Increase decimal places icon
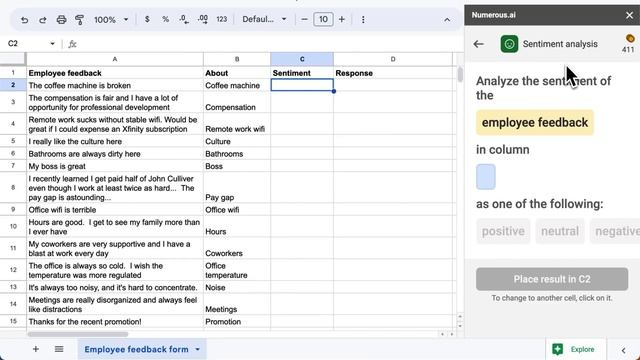Image resolution: width=640 pixels, height=360 pixels. click(202, 19)
